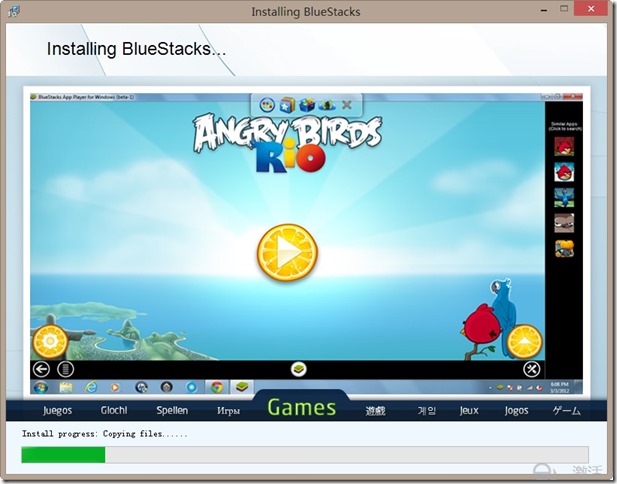
Task: Select the yellow-orange game thumbnail at the sidebar bottom
Action: coord(564,249)
